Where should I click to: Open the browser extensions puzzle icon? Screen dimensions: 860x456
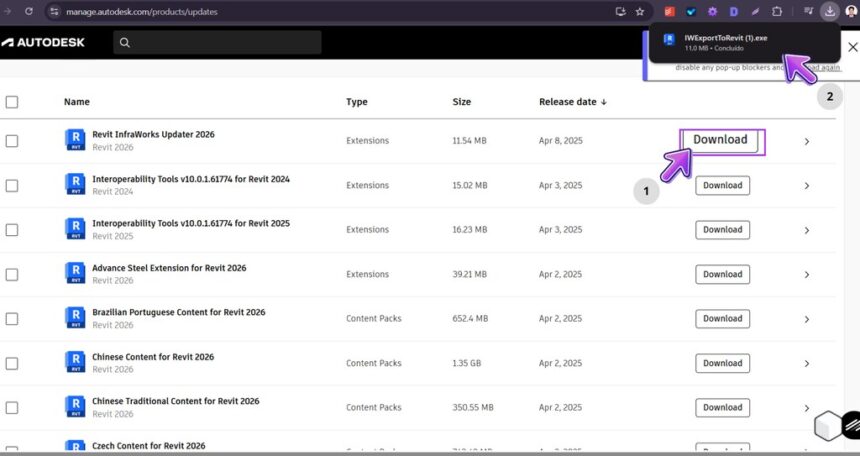[777, 12]
